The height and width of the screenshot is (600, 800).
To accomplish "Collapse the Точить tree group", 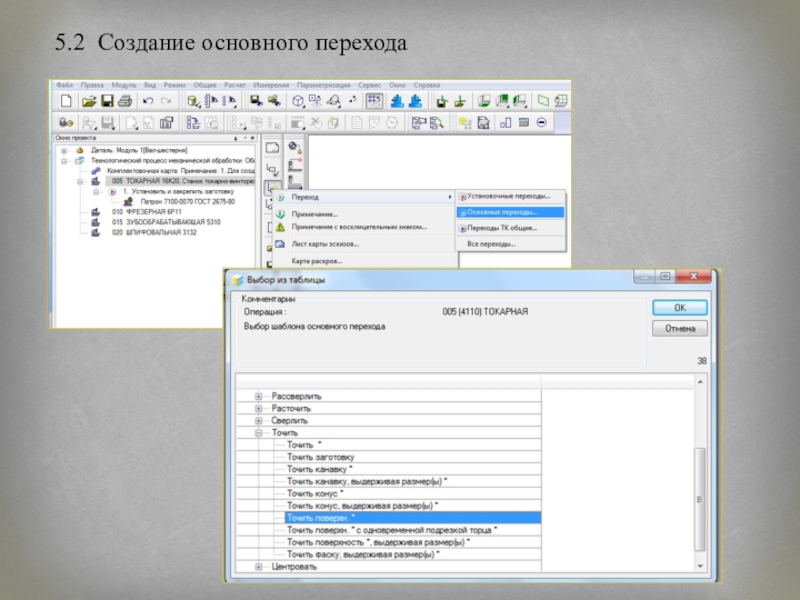I will coord(258,433).
